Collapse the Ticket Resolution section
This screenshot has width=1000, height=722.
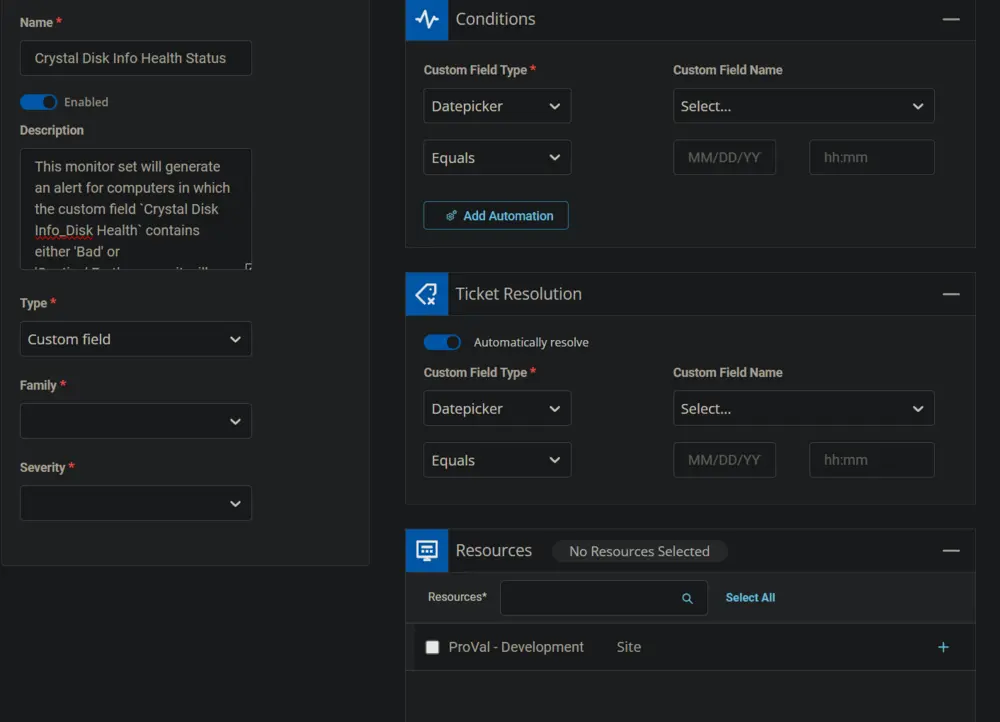pos(951,294)
